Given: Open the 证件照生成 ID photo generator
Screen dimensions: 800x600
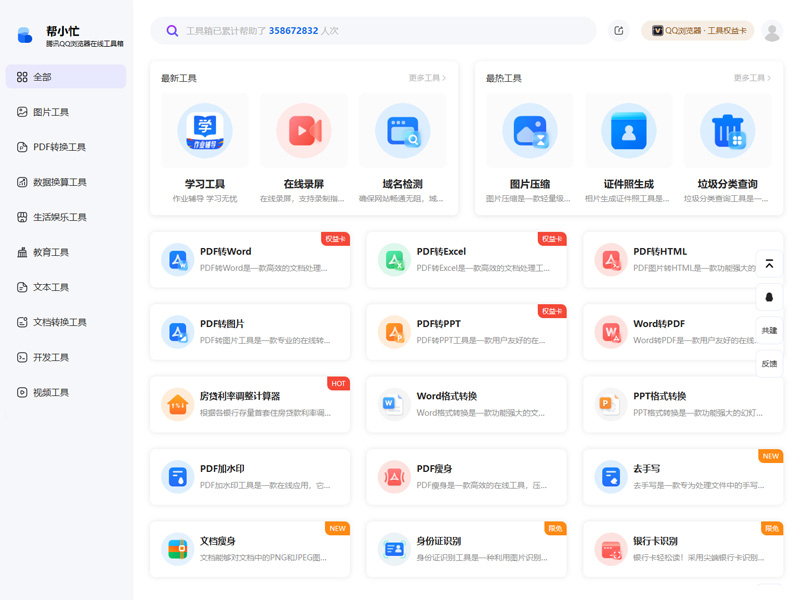Looking at the screenshot, I should (629, 131).
